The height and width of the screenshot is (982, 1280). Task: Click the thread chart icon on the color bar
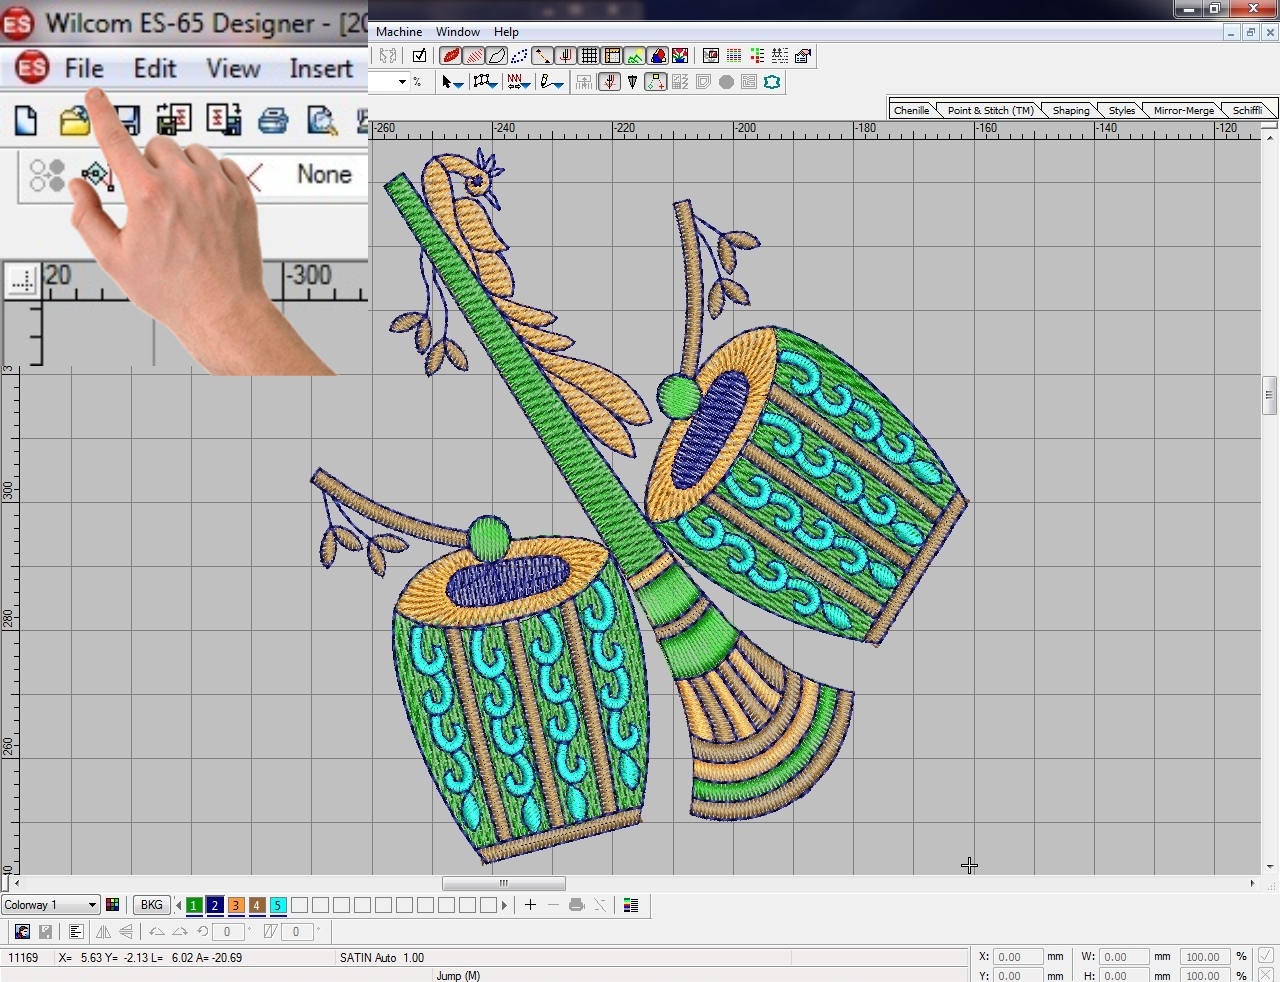[x=631, y=905]
